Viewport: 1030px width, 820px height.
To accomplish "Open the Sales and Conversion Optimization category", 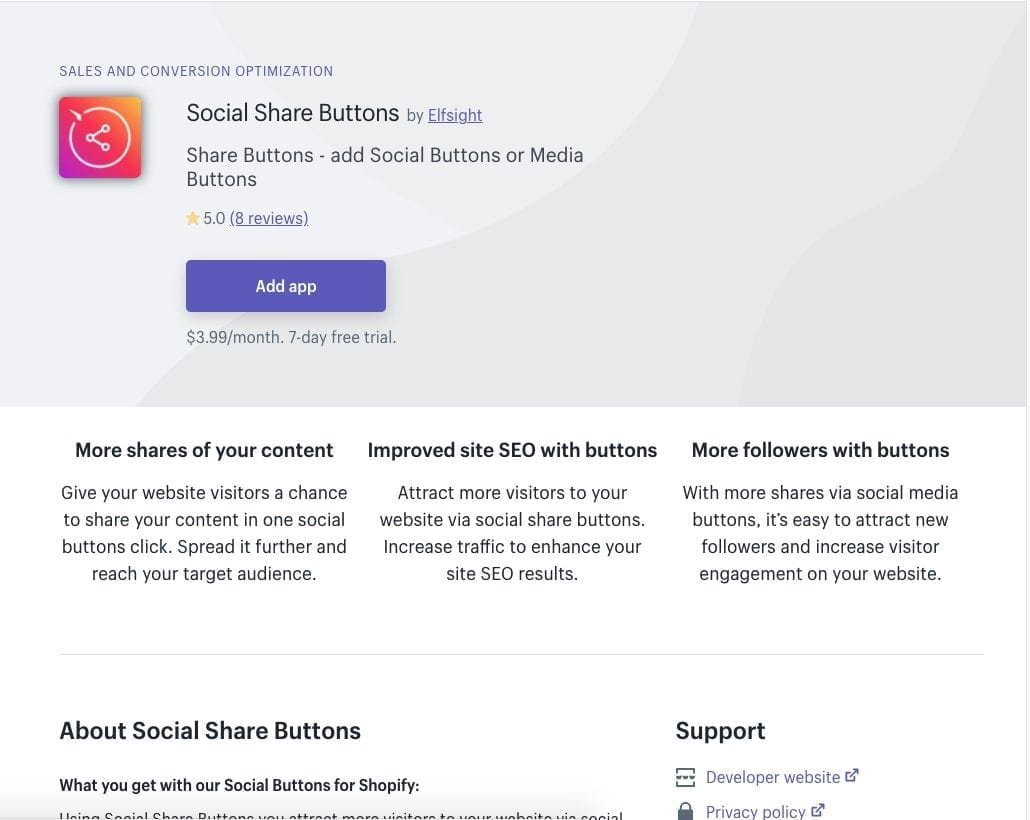I will [x=196, y=71].
